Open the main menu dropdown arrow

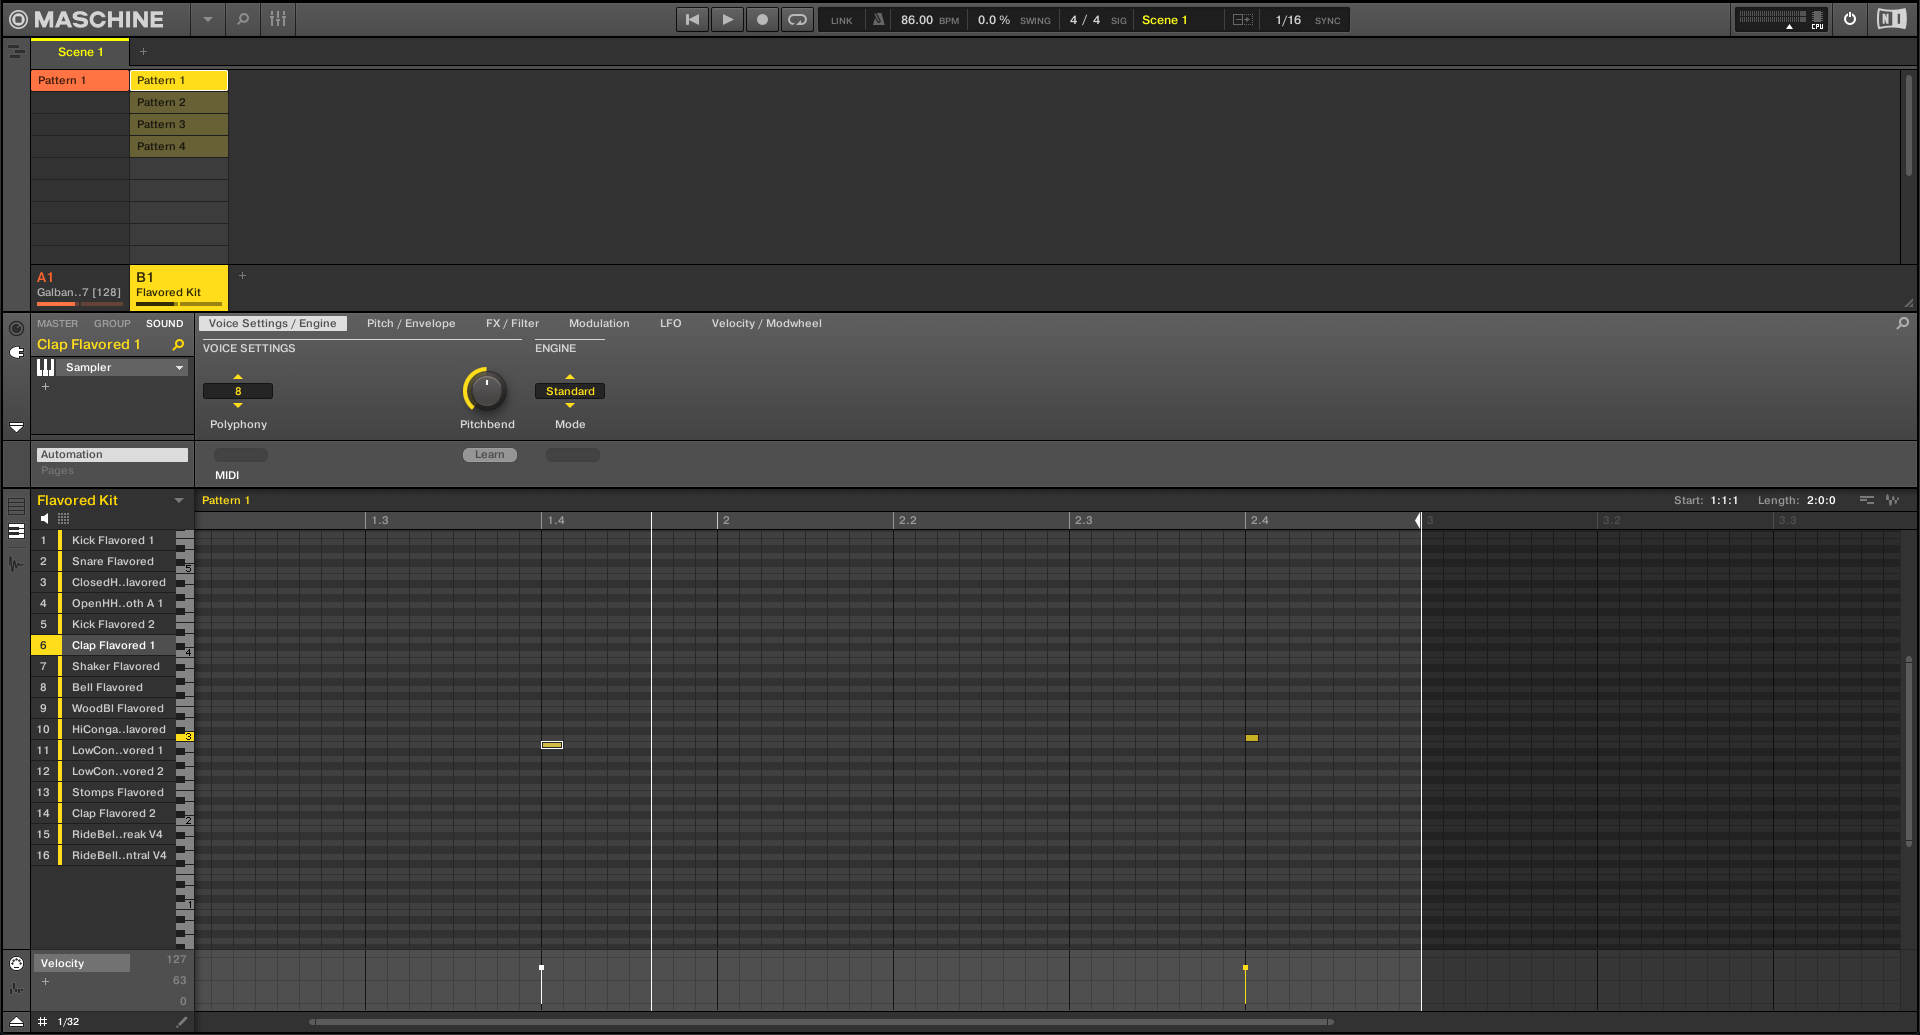(207, 19)
